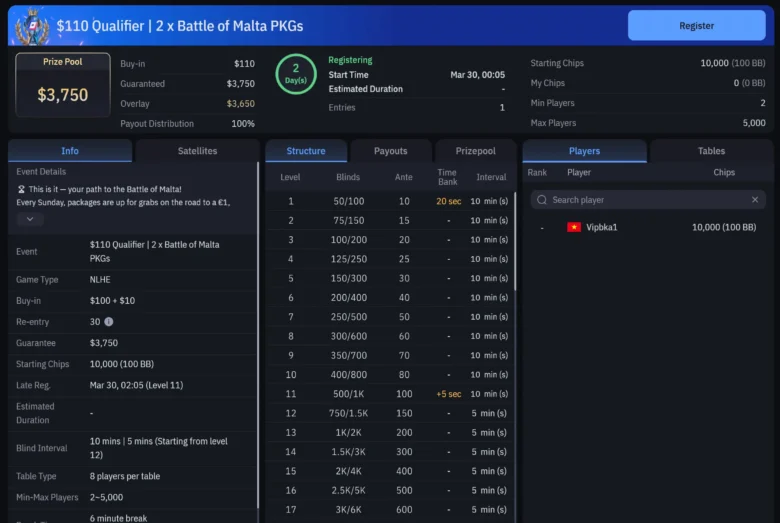Click level 8 ante value 60

pos(404,336)
